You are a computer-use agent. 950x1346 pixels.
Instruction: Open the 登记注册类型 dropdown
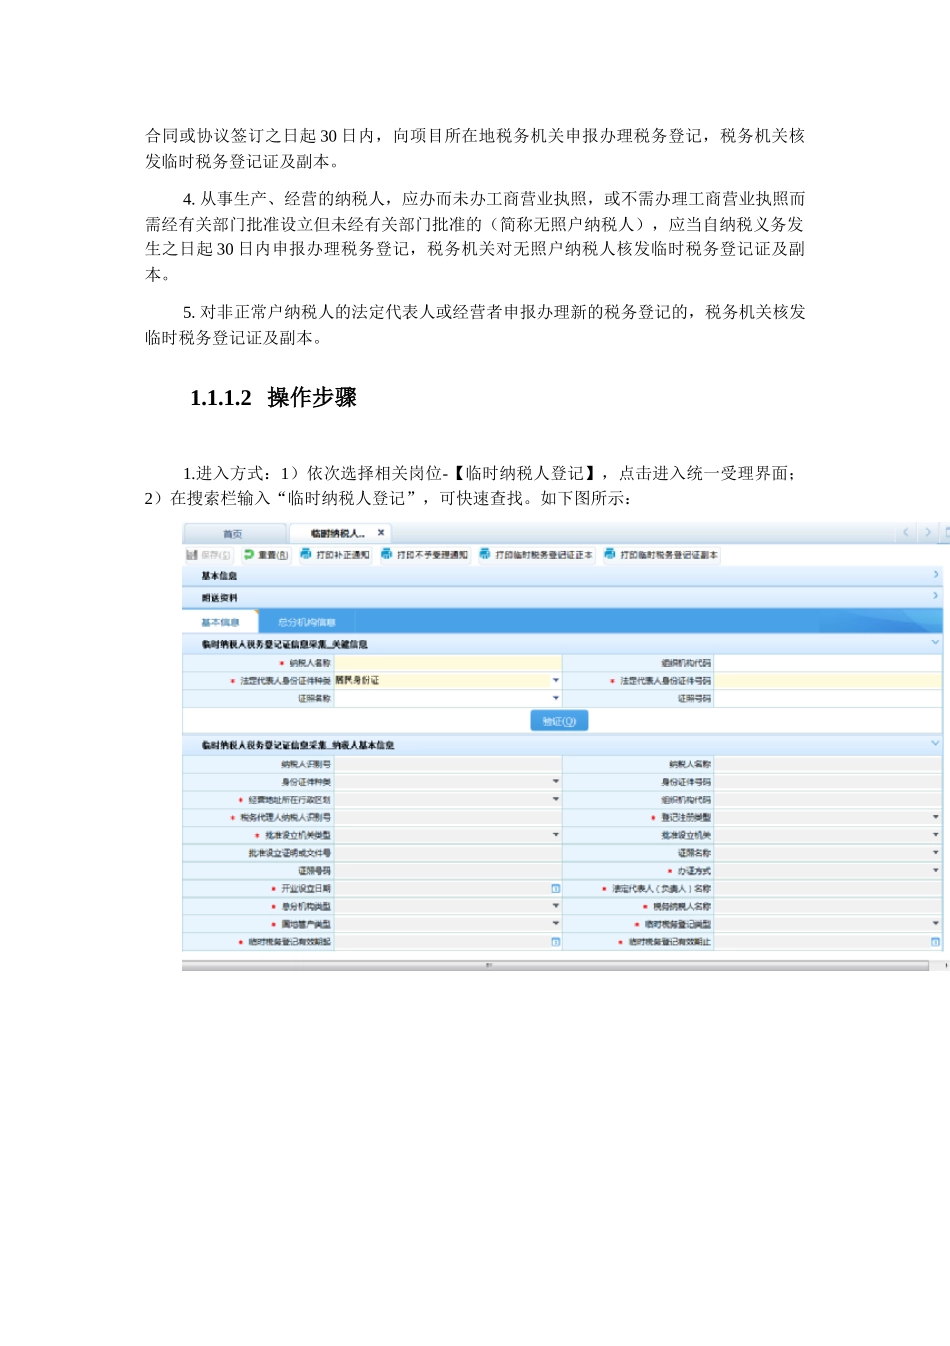click(936, 817)
